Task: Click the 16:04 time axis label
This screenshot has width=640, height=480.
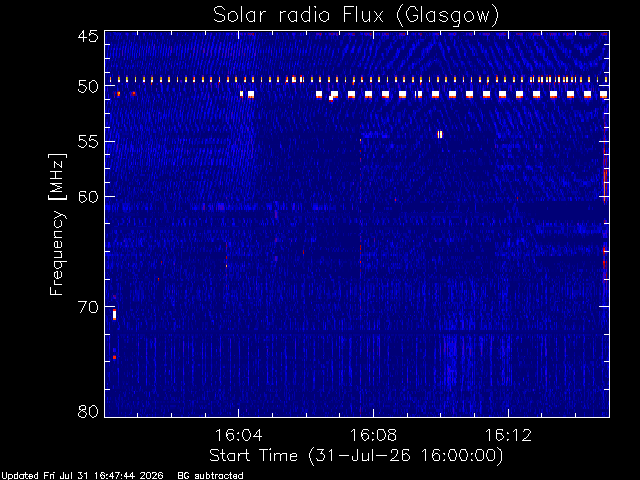Action: tap(238, 435)
